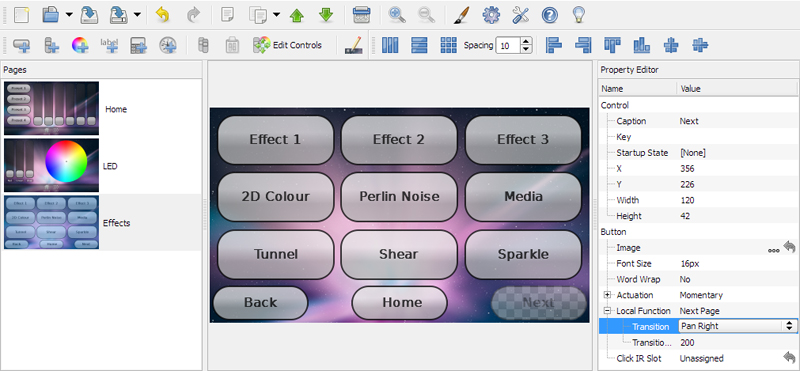Click the second-to-last alignment cross icon
The image size is (800, 371).
pos(671,45)
